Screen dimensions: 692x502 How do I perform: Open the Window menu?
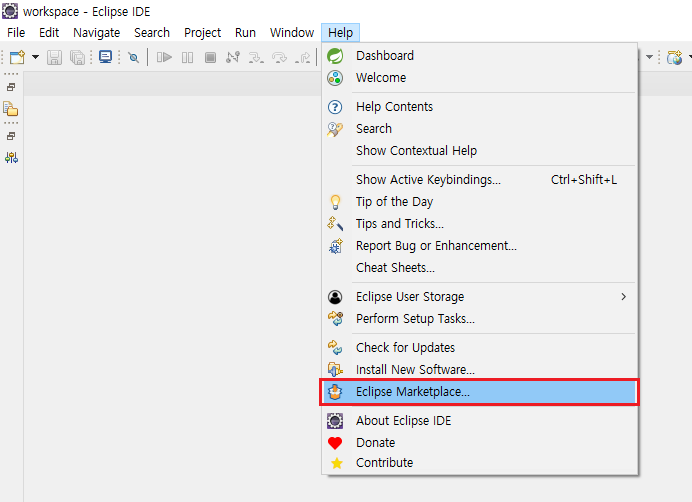click(x=292, y=33)
